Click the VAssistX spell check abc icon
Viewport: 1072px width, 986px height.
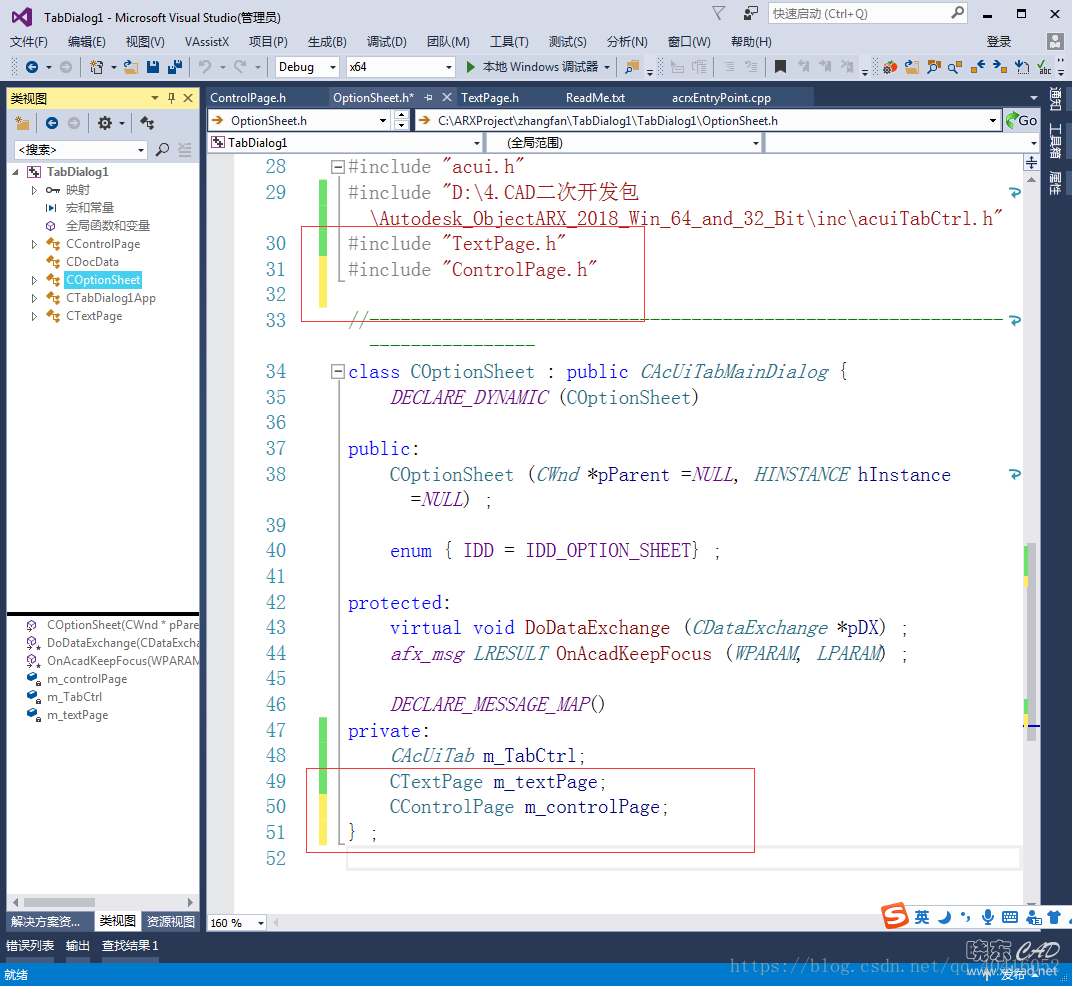[x=1044, y=67]
